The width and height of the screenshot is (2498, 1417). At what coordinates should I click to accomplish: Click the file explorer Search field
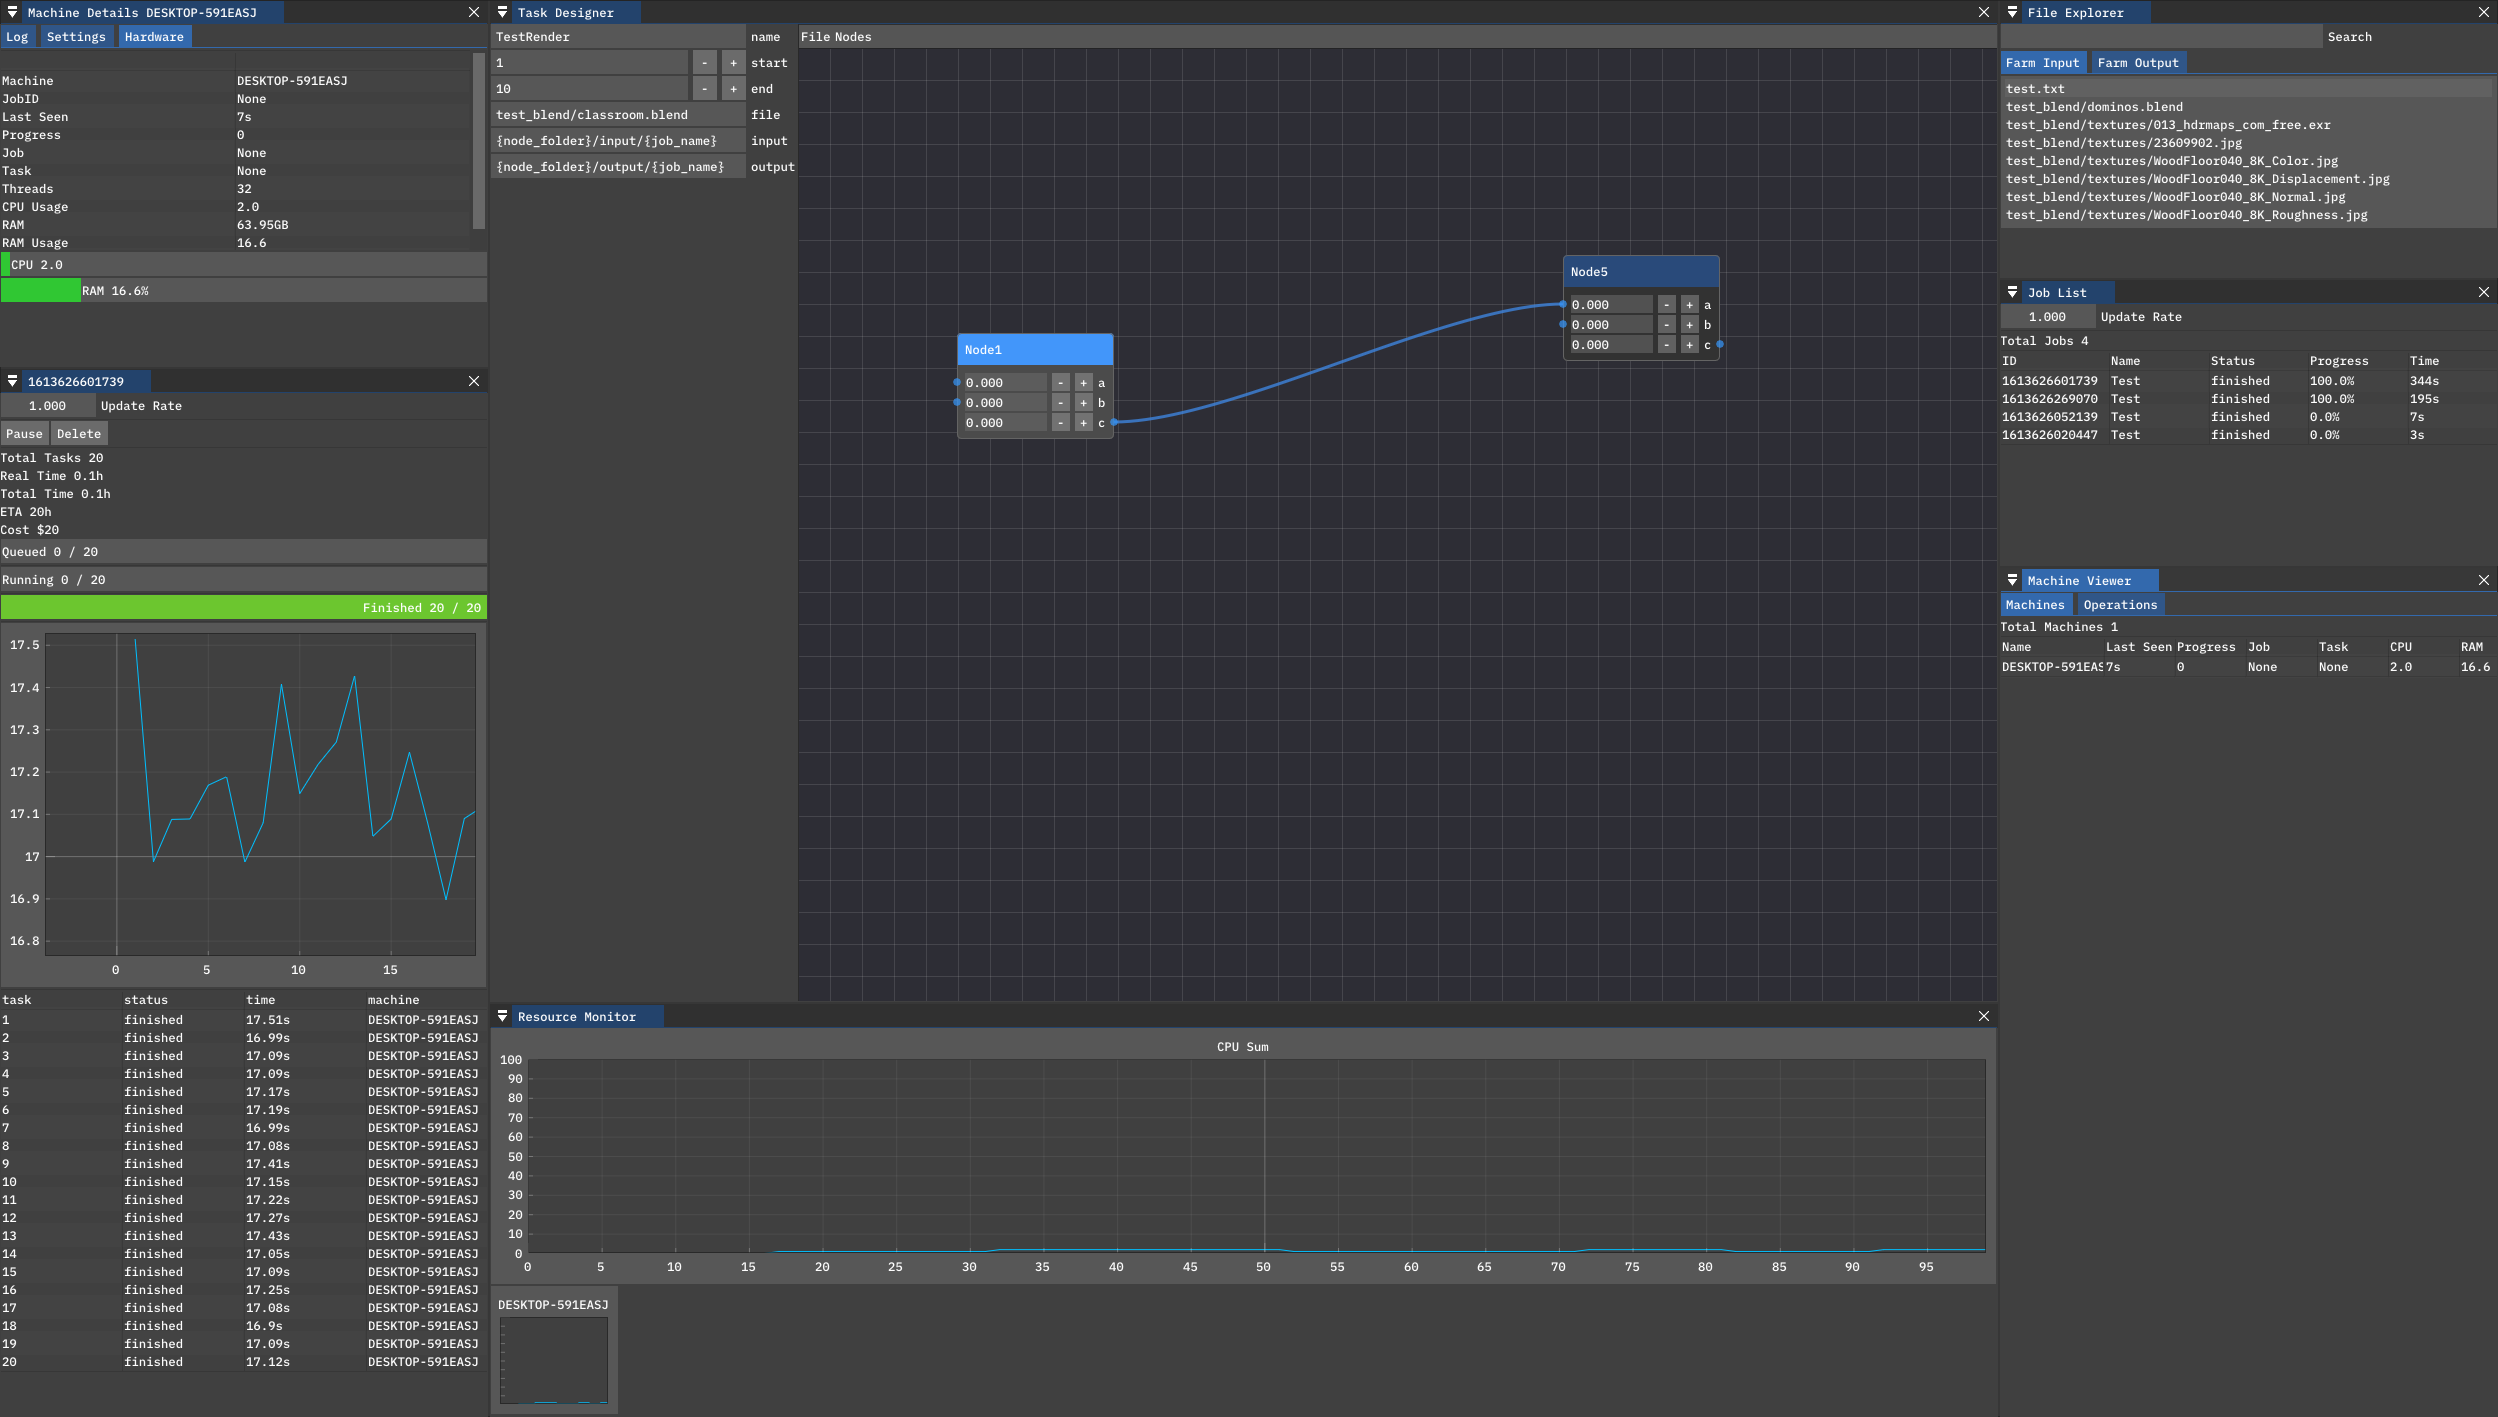pos(2160,37)
